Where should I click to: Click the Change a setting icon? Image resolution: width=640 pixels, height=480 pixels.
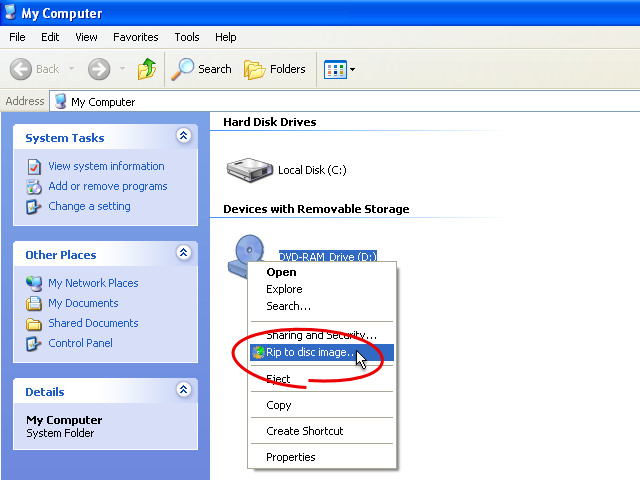(x=33, y=207)
